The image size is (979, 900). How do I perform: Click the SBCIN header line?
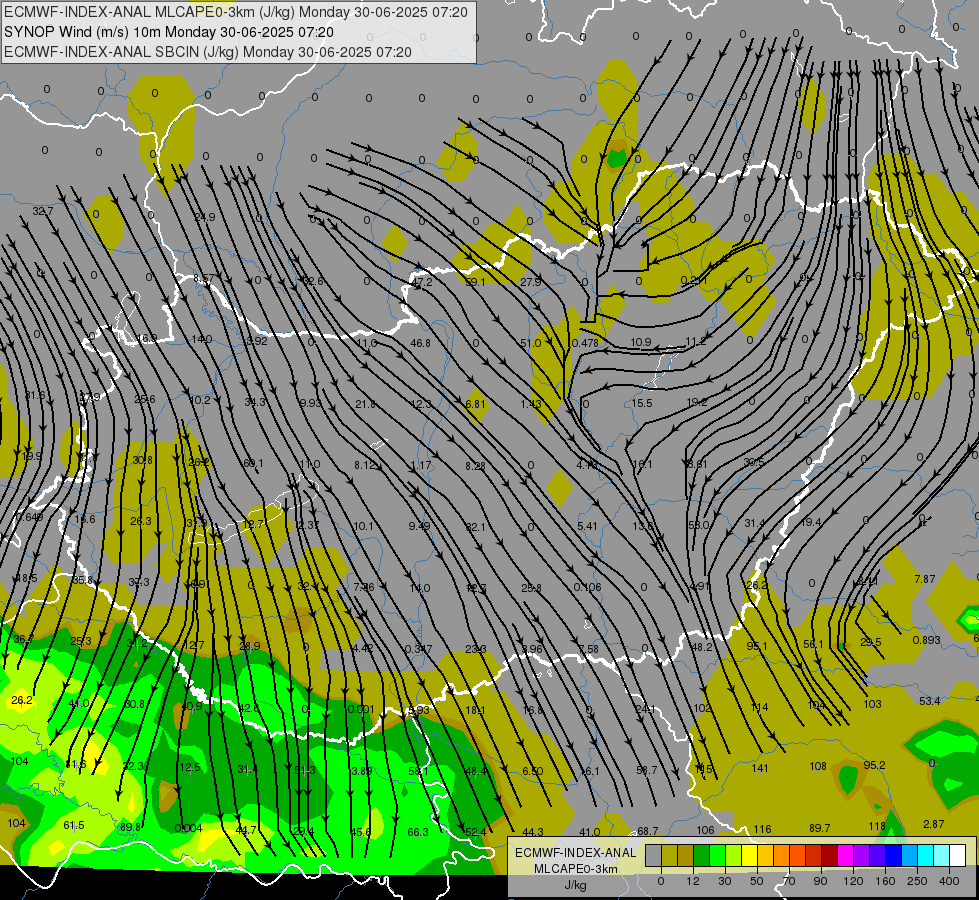click(207, 52)
